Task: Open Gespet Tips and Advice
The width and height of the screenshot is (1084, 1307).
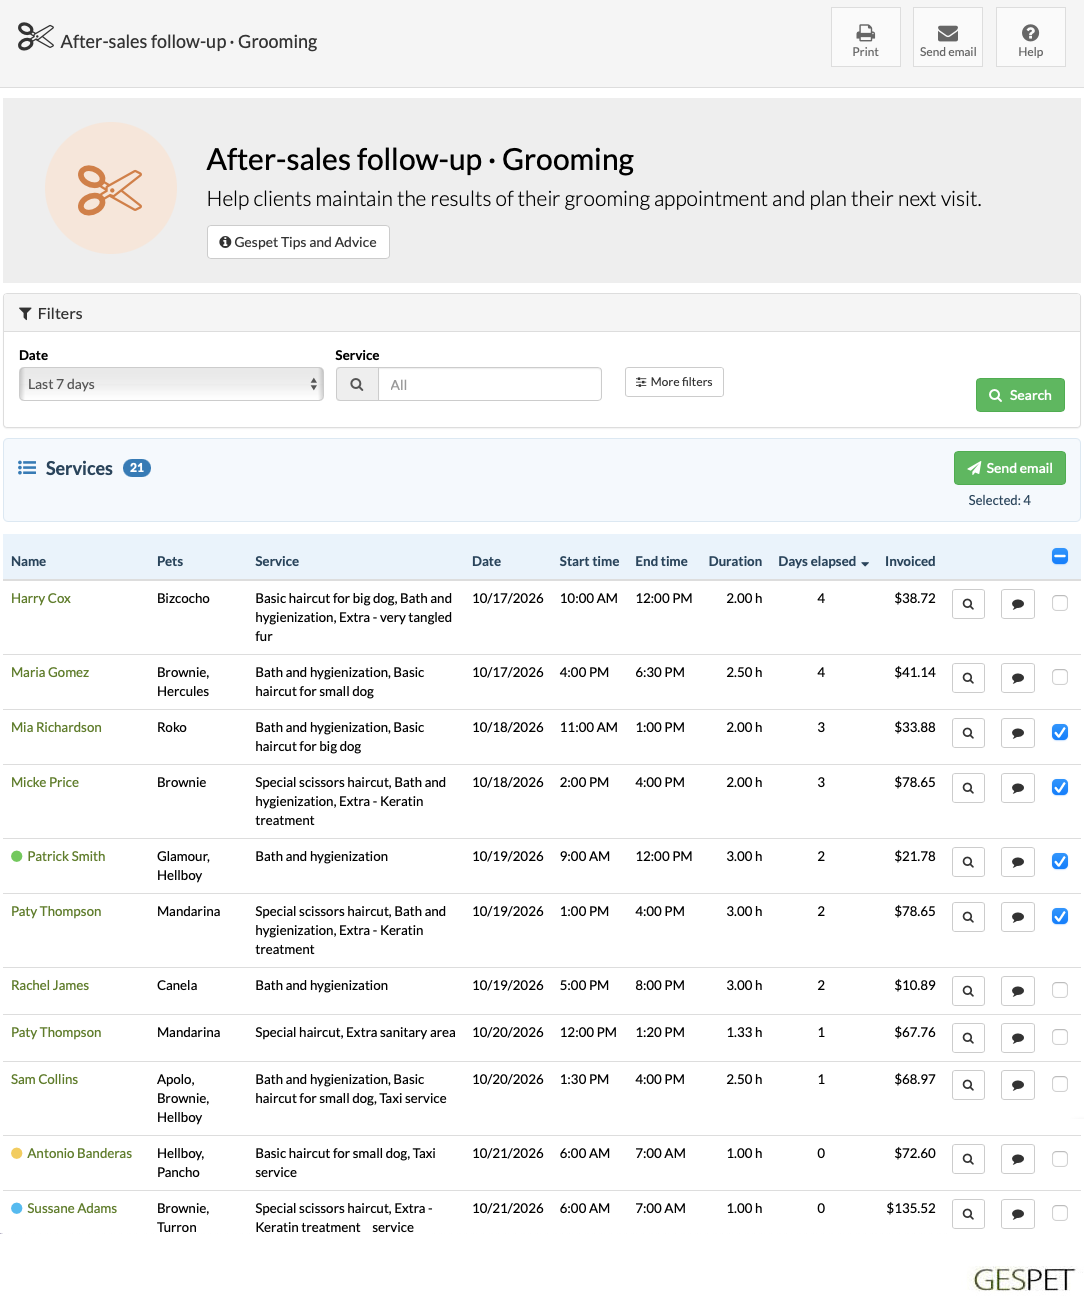Action: [298, 242]
